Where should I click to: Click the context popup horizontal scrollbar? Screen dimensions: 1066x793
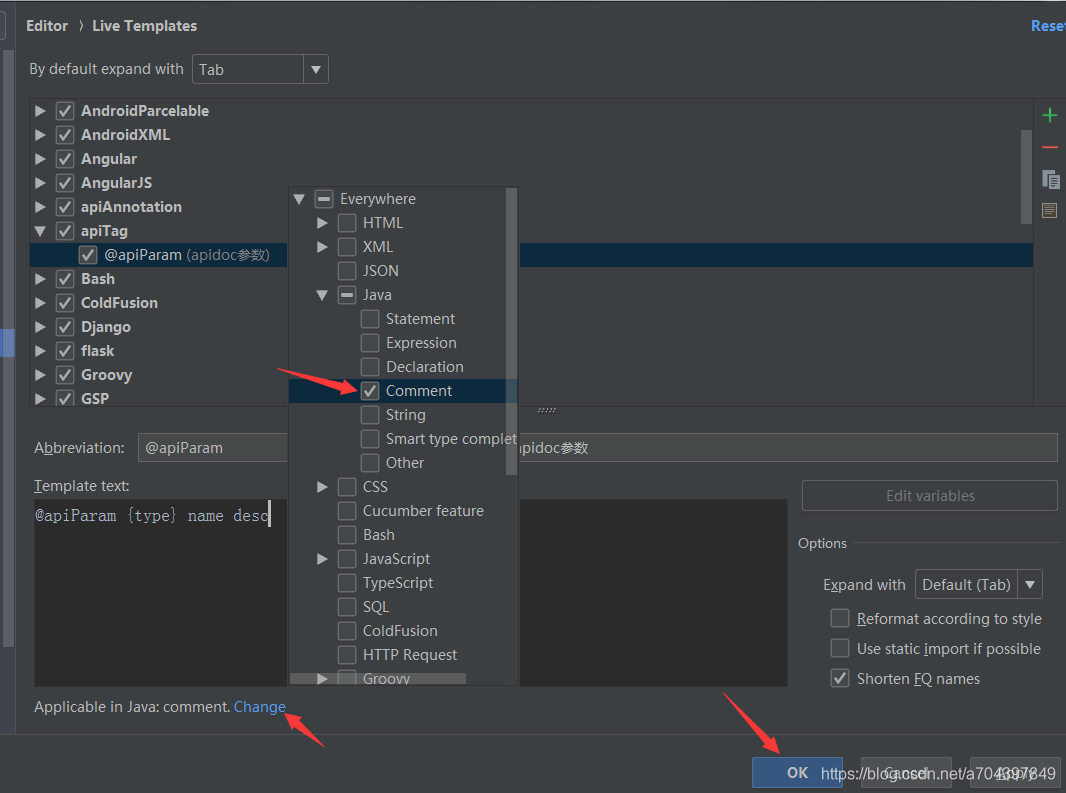pyautogui.click(x=378, y=679)
